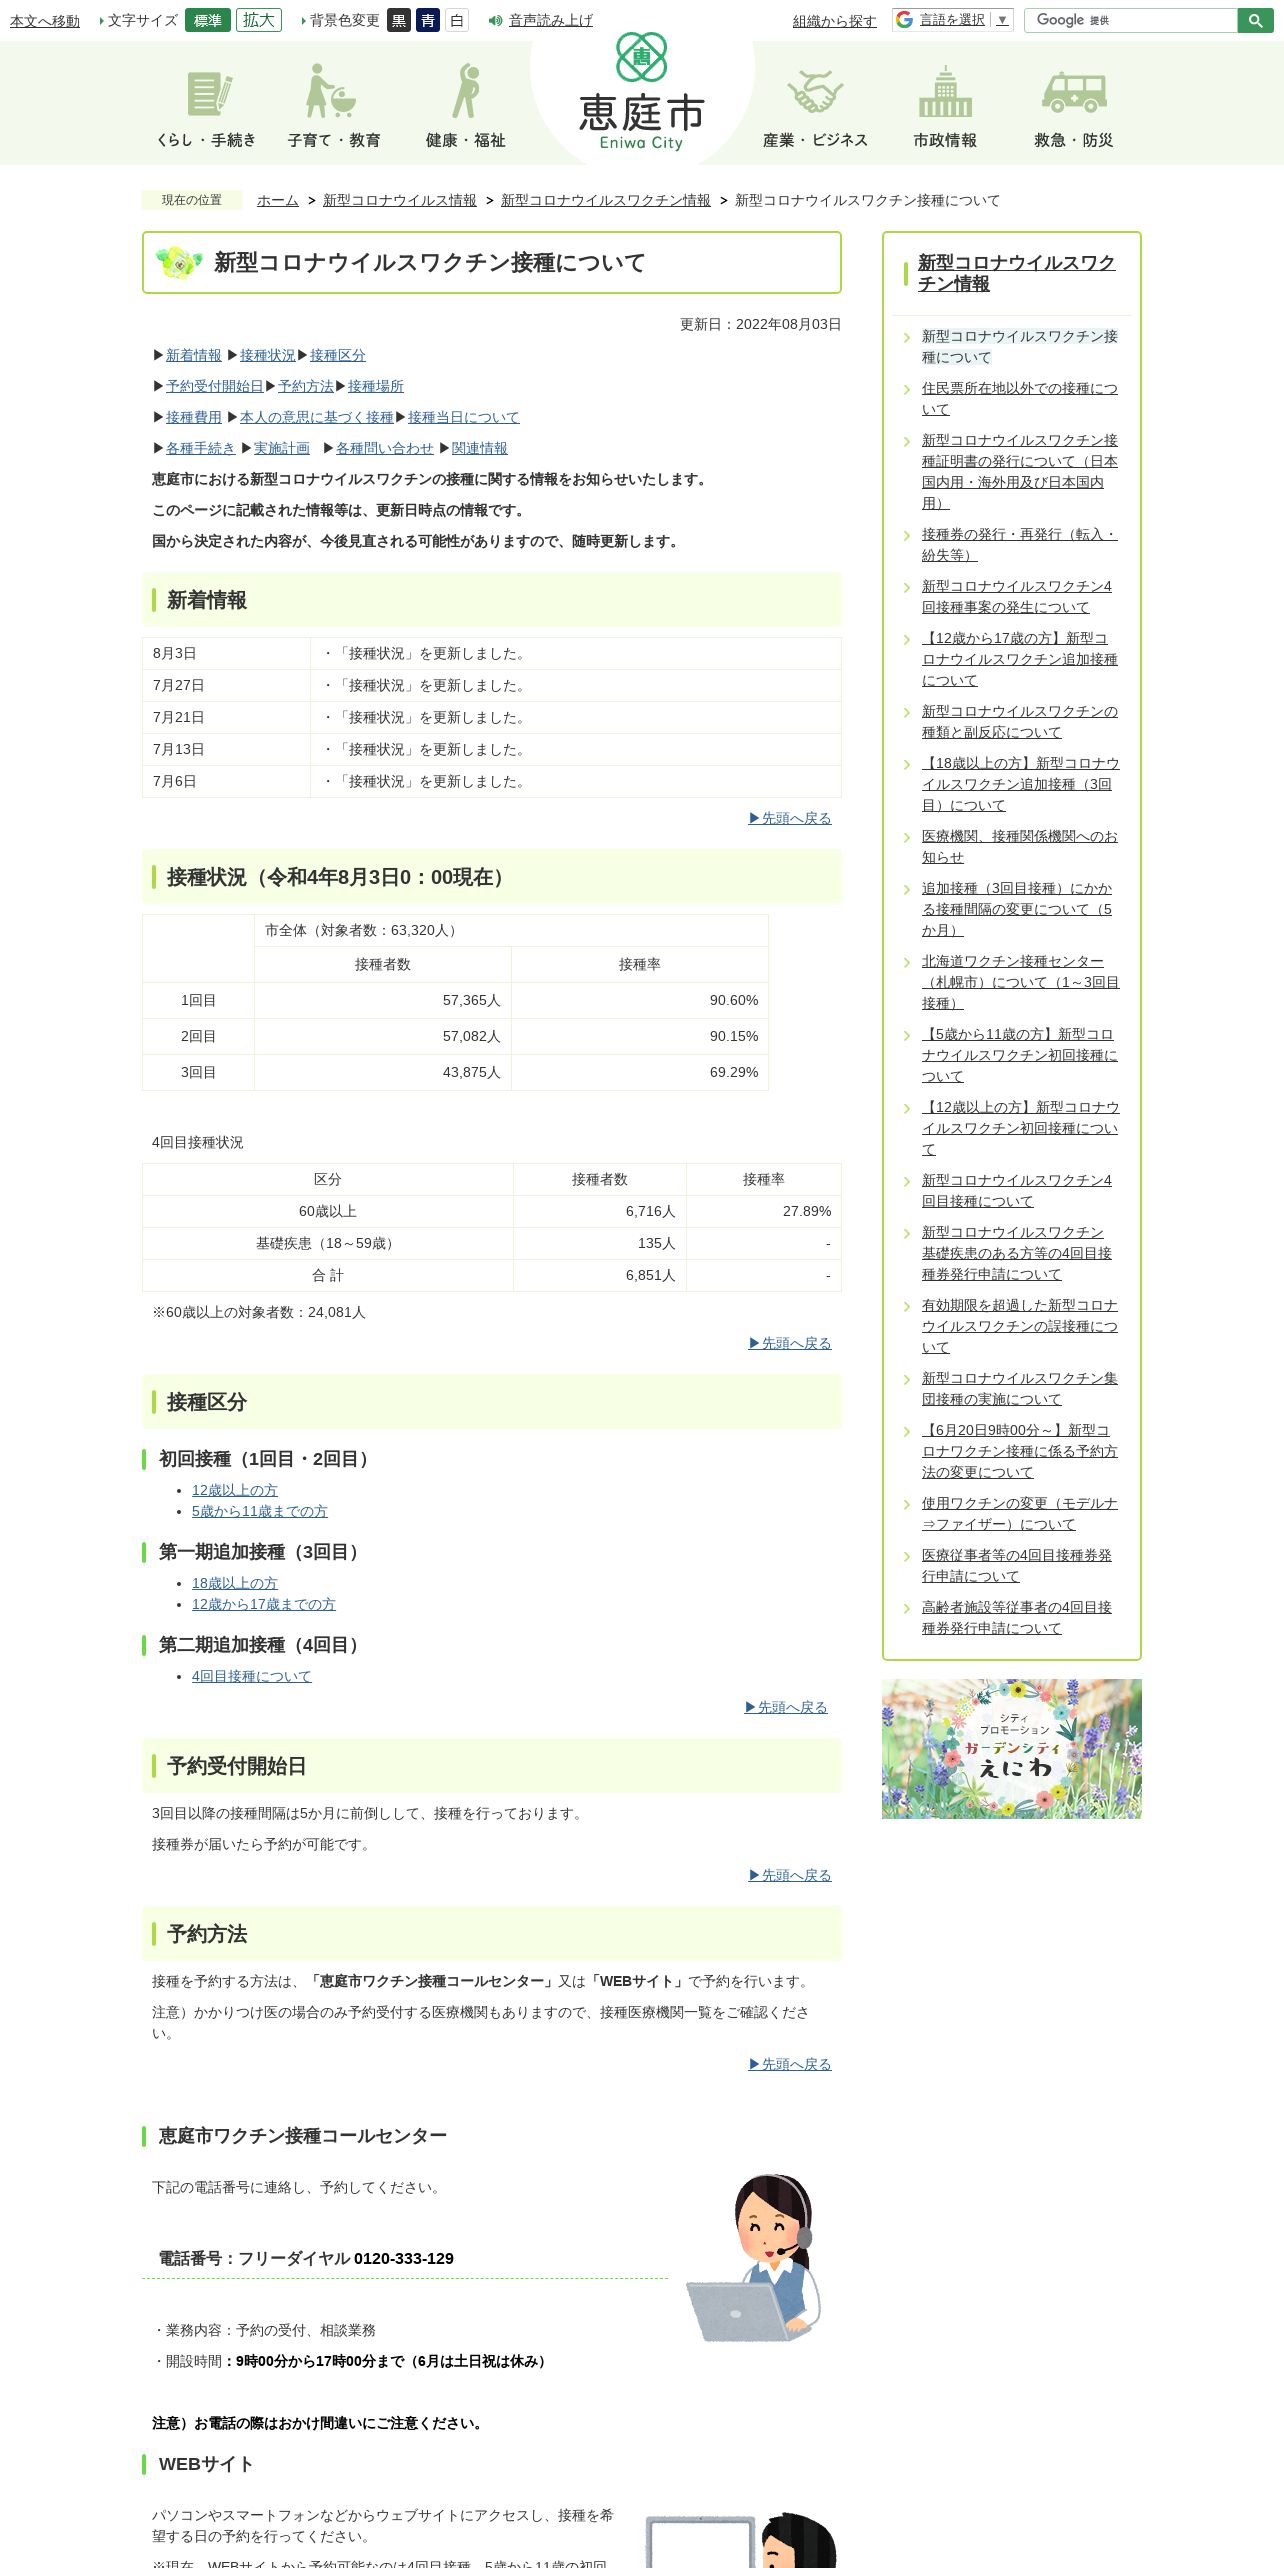Open the 12歳以上の方 first-dose link
Screen dimensions: 1284x2568
[x=235, y=1490]
